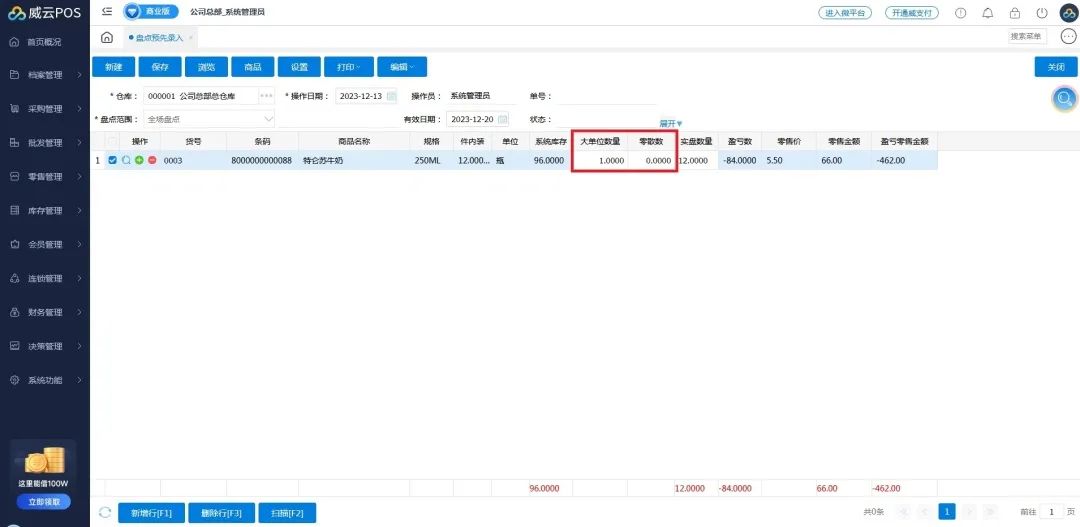Click the 搜索菜单 search field
This screenshot has width=1080, height=527.
(x=1026, y=37)
